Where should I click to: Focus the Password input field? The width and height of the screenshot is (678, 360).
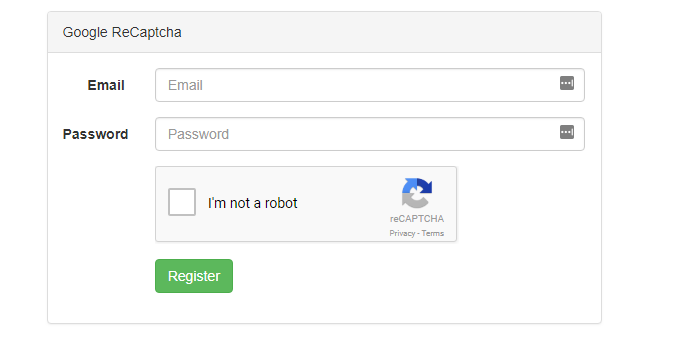(x=370, y=134)
